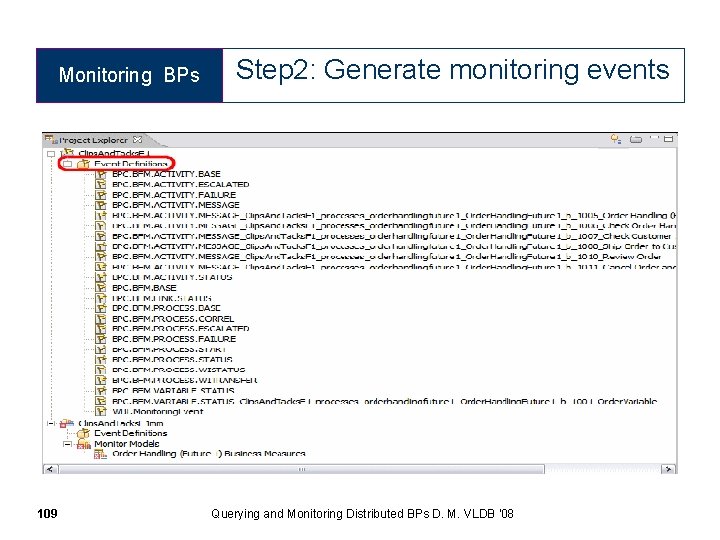Select the plain BPC.BFM.ACTIVITY.MESSAGE entry
The image size is (720, 540).
[x=176, y=205]
